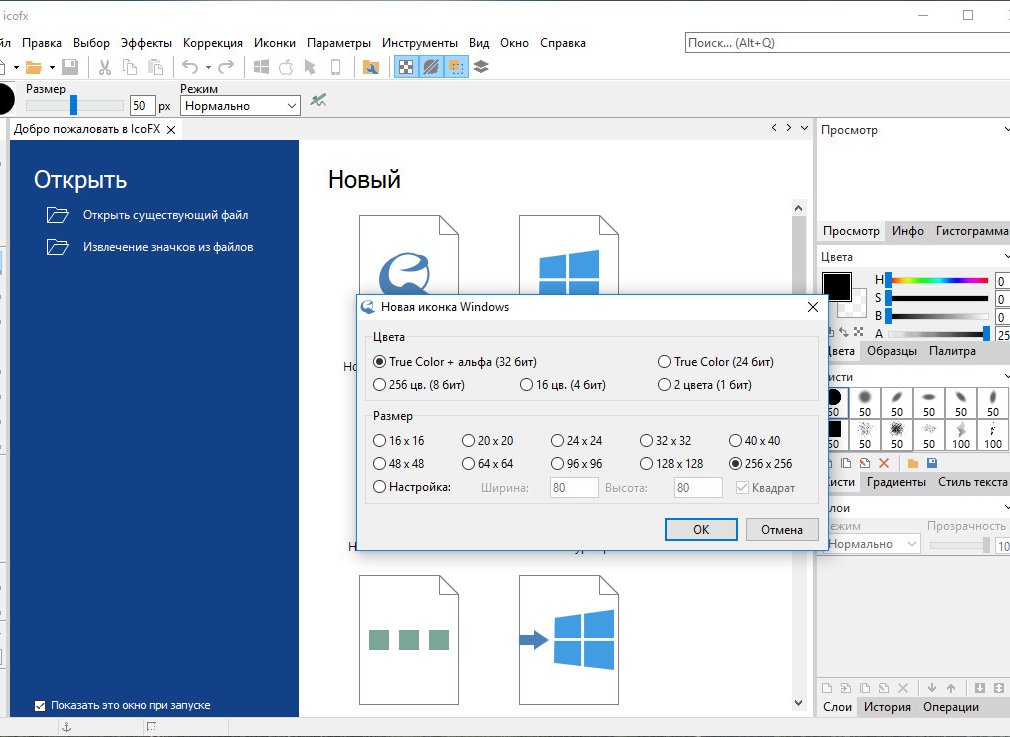Select True Color (24 бит) option
Screen dimensions: 1010x737
(x=716, y=362)
